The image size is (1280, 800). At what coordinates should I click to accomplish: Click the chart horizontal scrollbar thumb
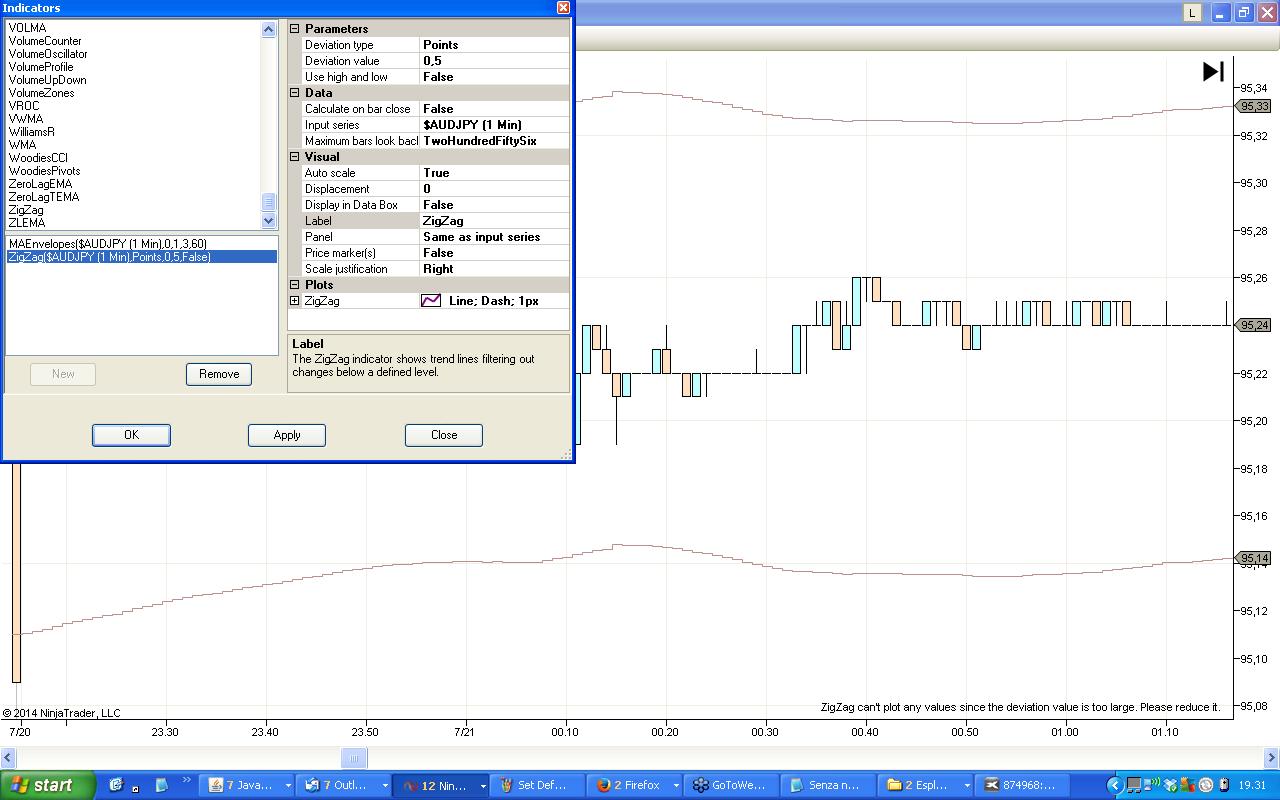354,758
